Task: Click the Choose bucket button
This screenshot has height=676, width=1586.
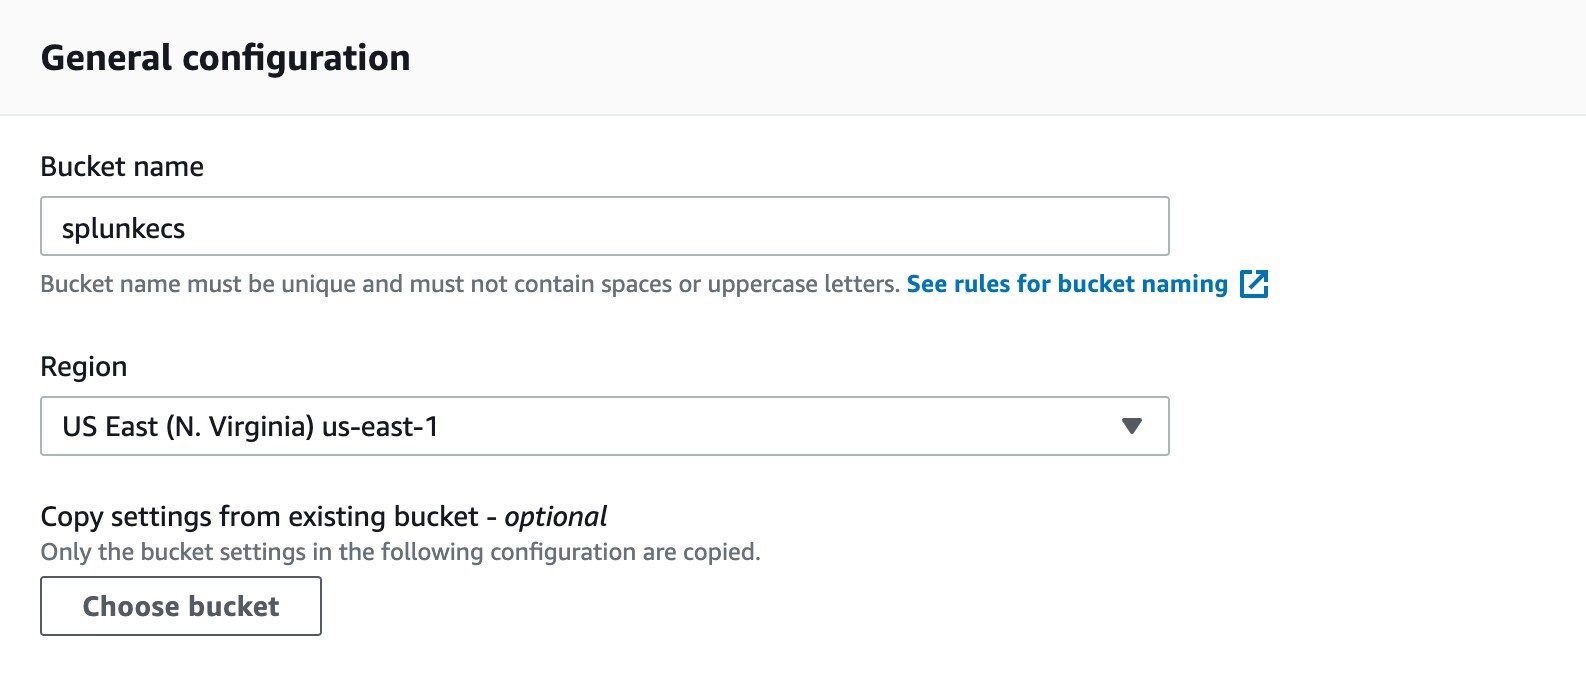Action: click(181, 606)
